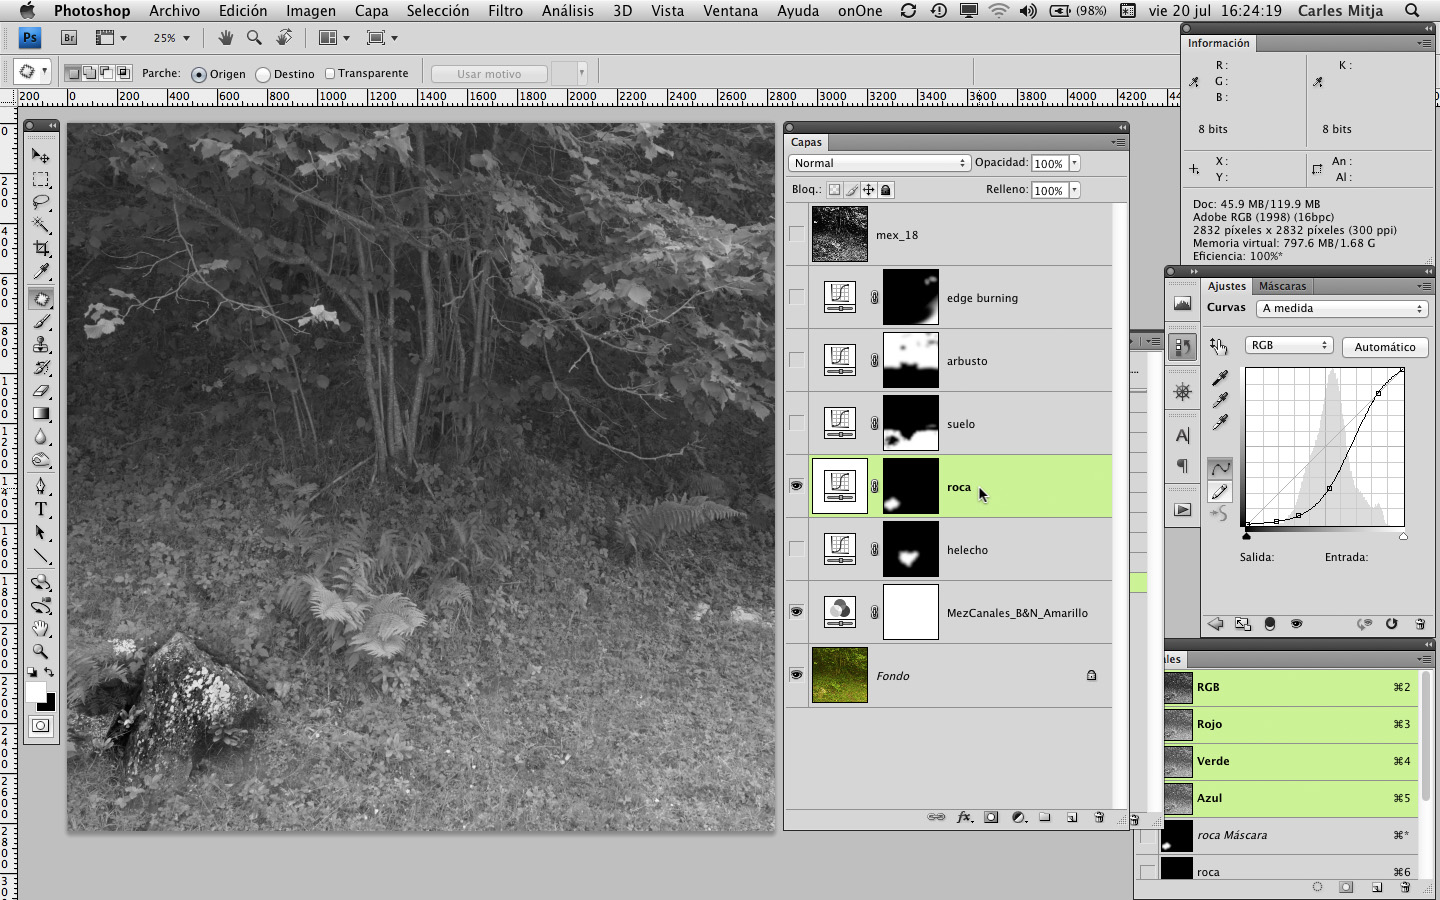Hide the roca layer
The width and height of the screenshot is (1440, 900).
(796, 486)
